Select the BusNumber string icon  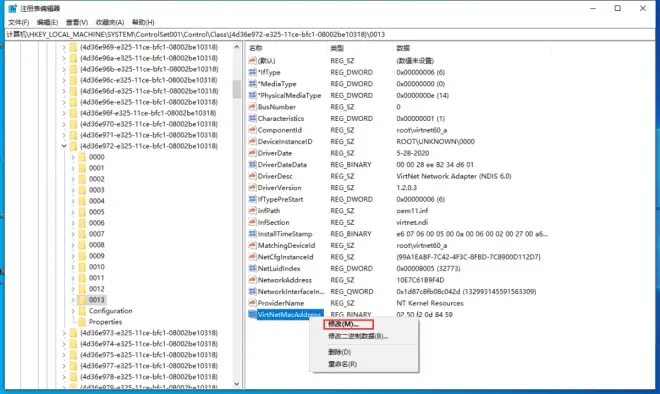(253, 107)
